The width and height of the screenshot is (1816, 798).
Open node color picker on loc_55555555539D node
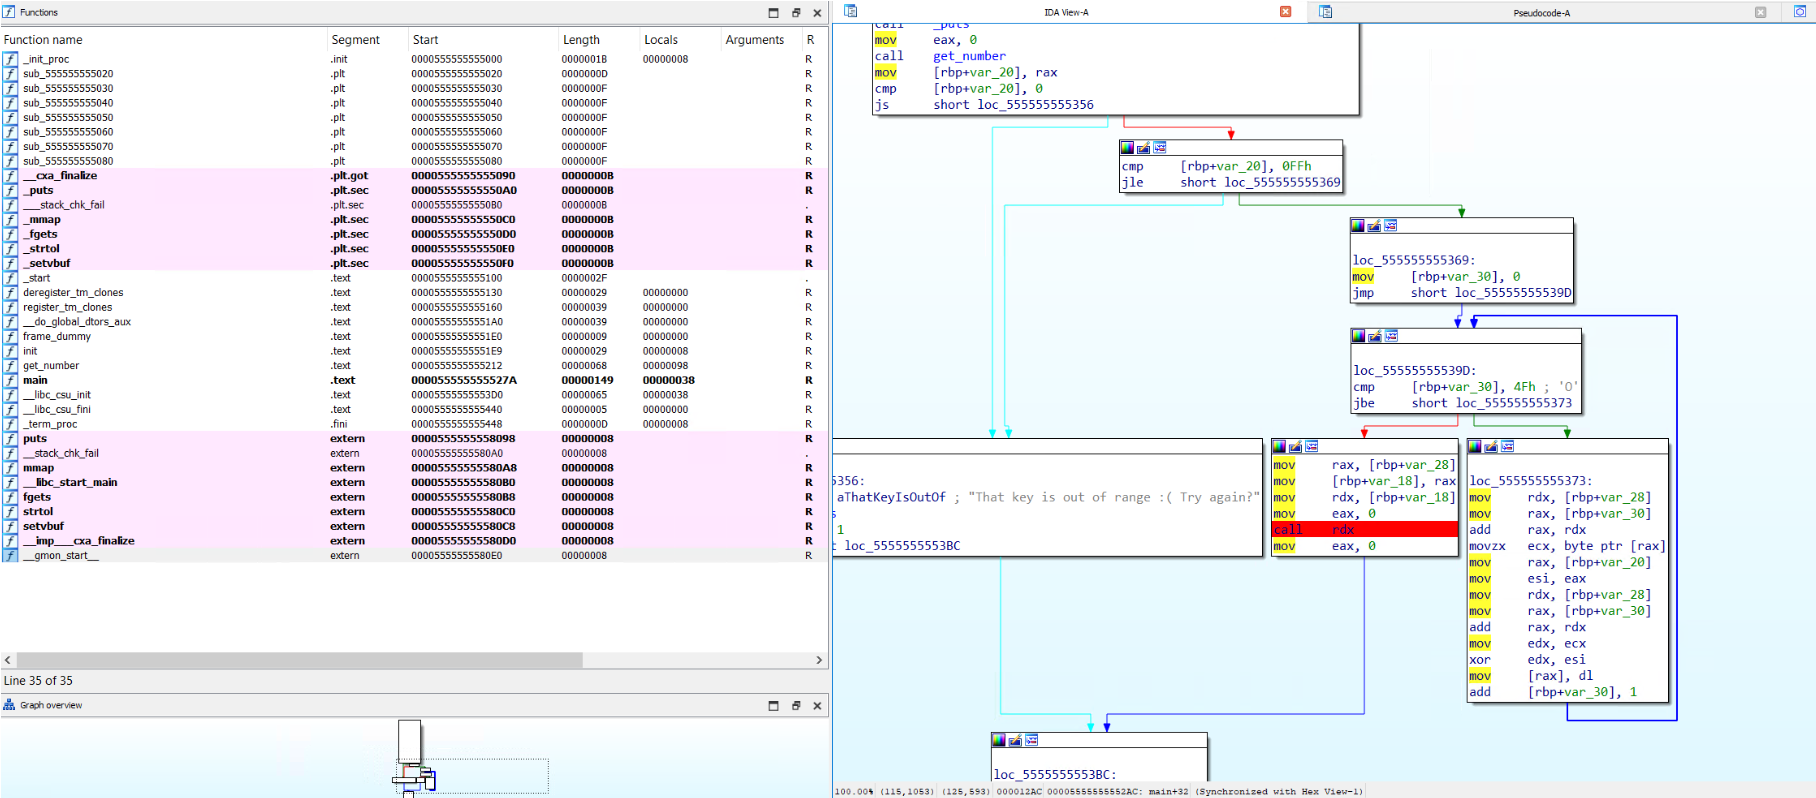point(1359,336)
